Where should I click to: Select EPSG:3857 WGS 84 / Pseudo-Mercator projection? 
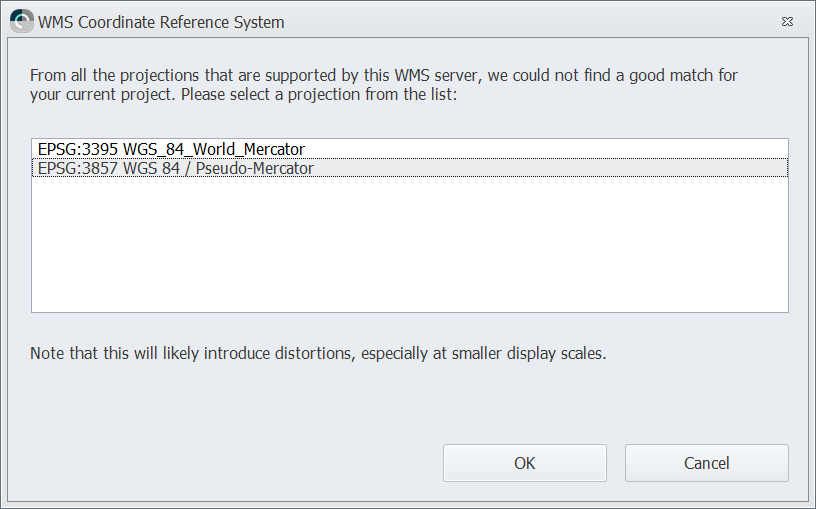tap(176, 168)
